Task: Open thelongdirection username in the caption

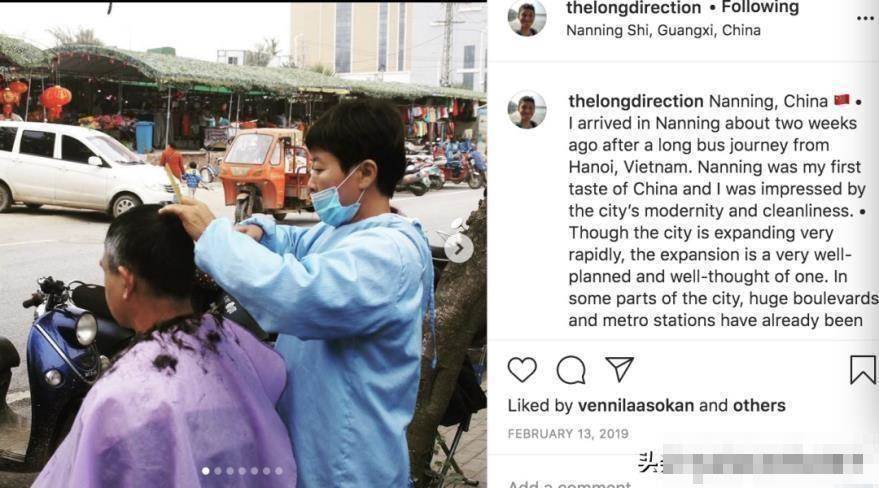Action: pyautogui.click(x=636, y=101)
